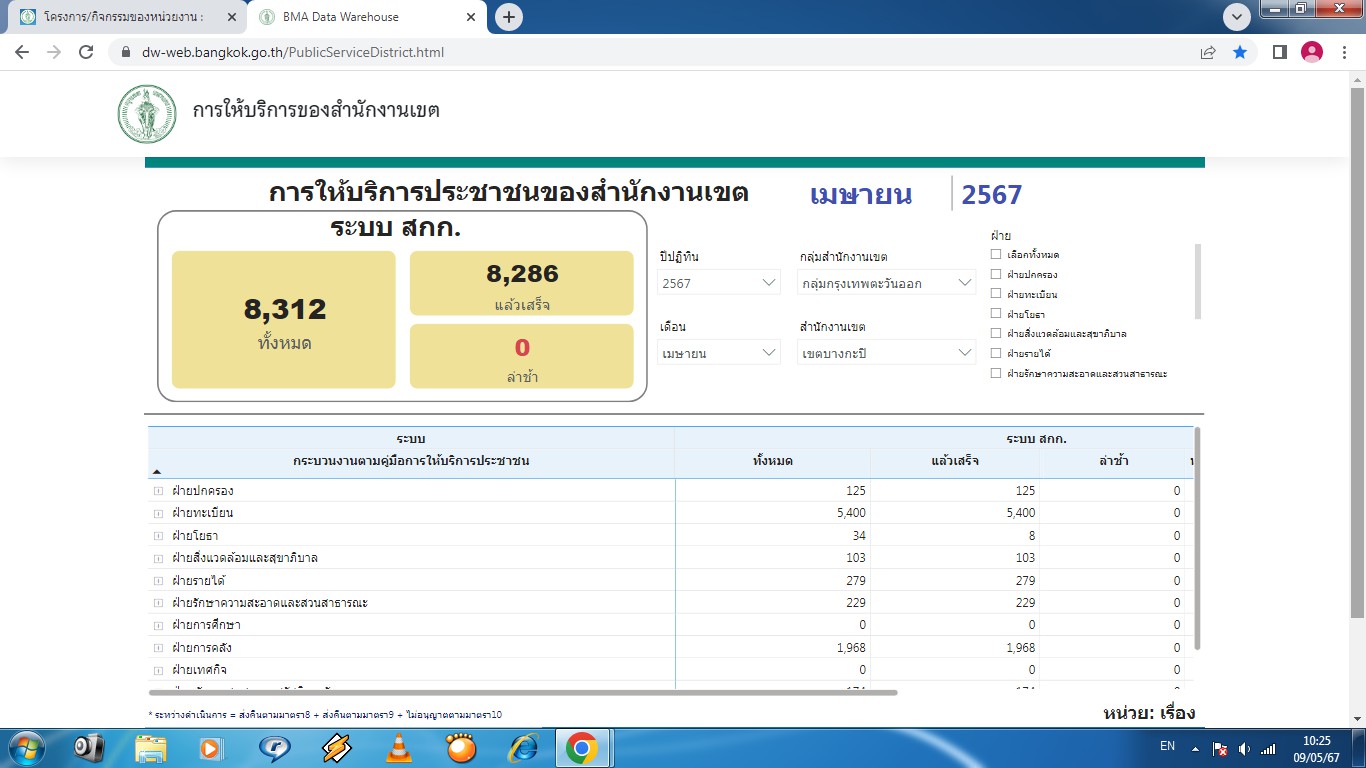Switch to the first browser tab โครงการ/กิจกรรม
1366x768 pixels.
pos(122,17)
